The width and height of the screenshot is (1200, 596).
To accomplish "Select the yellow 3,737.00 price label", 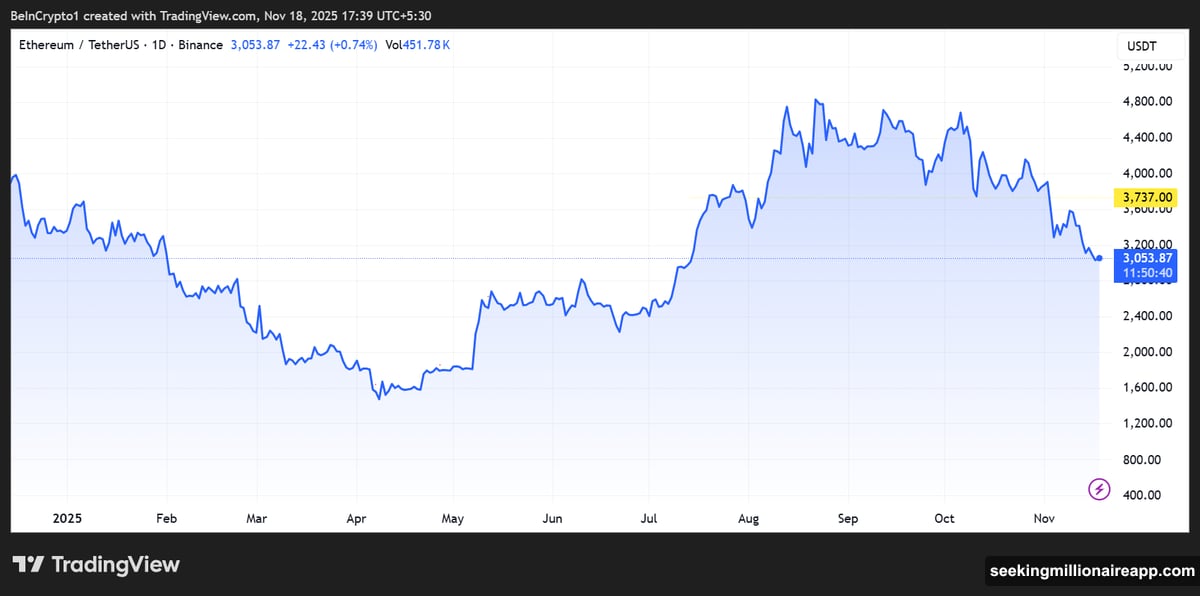I will pos(1145,198).
